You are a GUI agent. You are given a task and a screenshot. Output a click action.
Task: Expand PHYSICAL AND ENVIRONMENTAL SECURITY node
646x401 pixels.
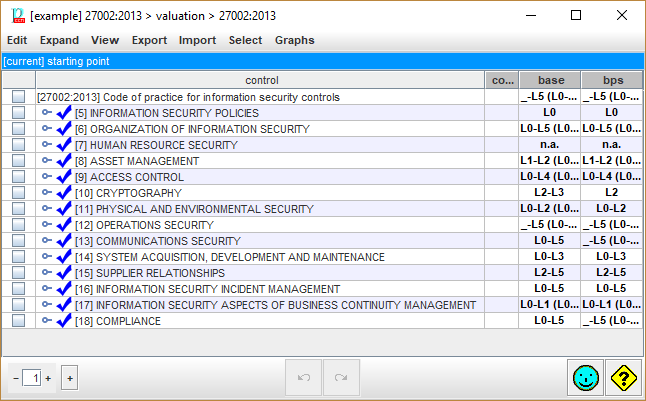[47, 209]
